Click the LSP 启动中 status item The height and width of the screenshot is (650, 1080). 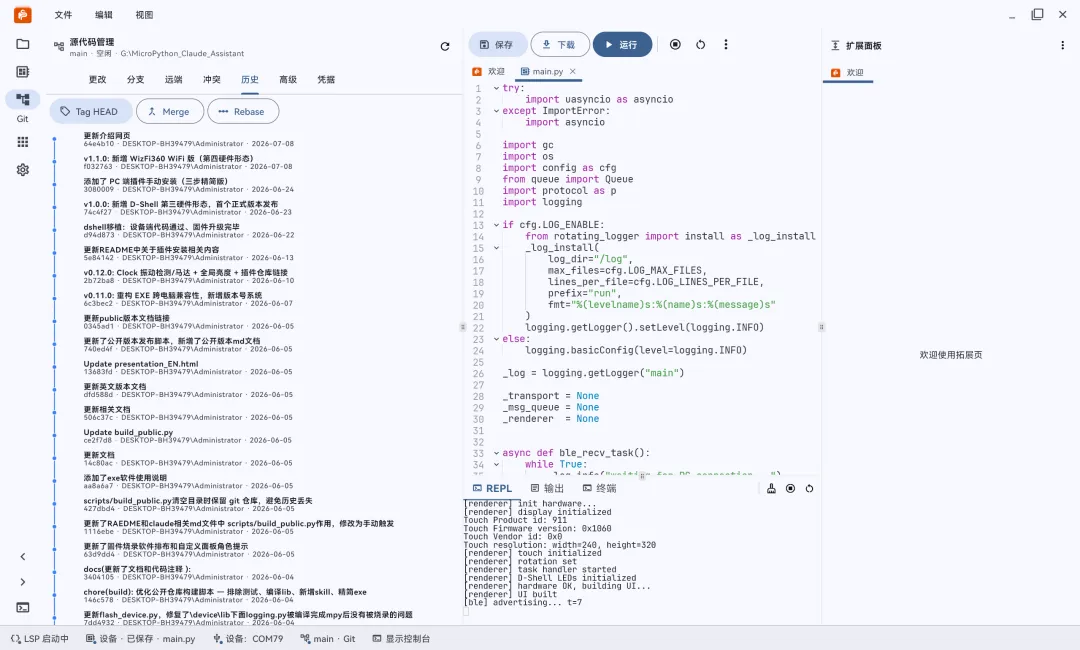tap(40, 638)
